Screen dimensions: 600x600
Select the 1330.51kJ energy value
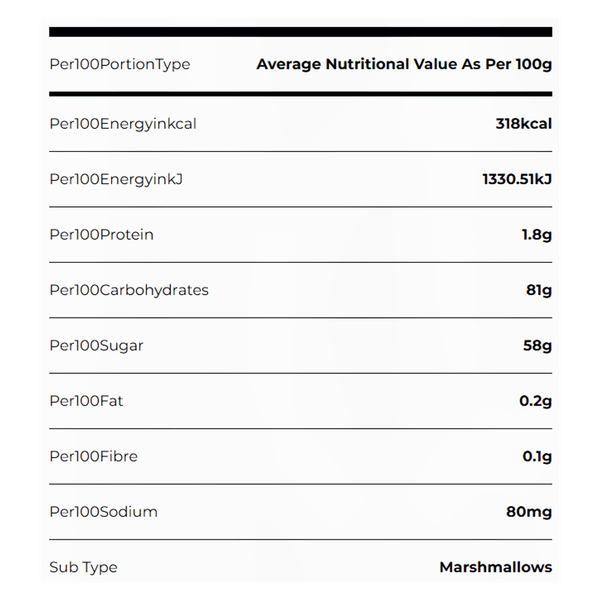point(517,179)
